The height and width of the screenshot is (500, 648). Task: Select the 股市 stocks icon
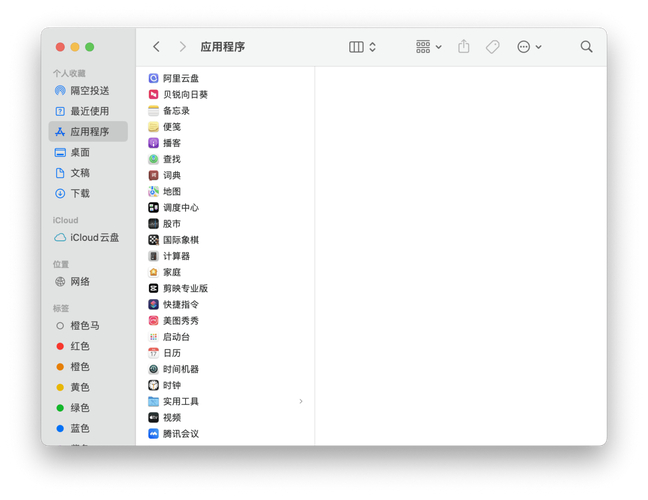153,224
